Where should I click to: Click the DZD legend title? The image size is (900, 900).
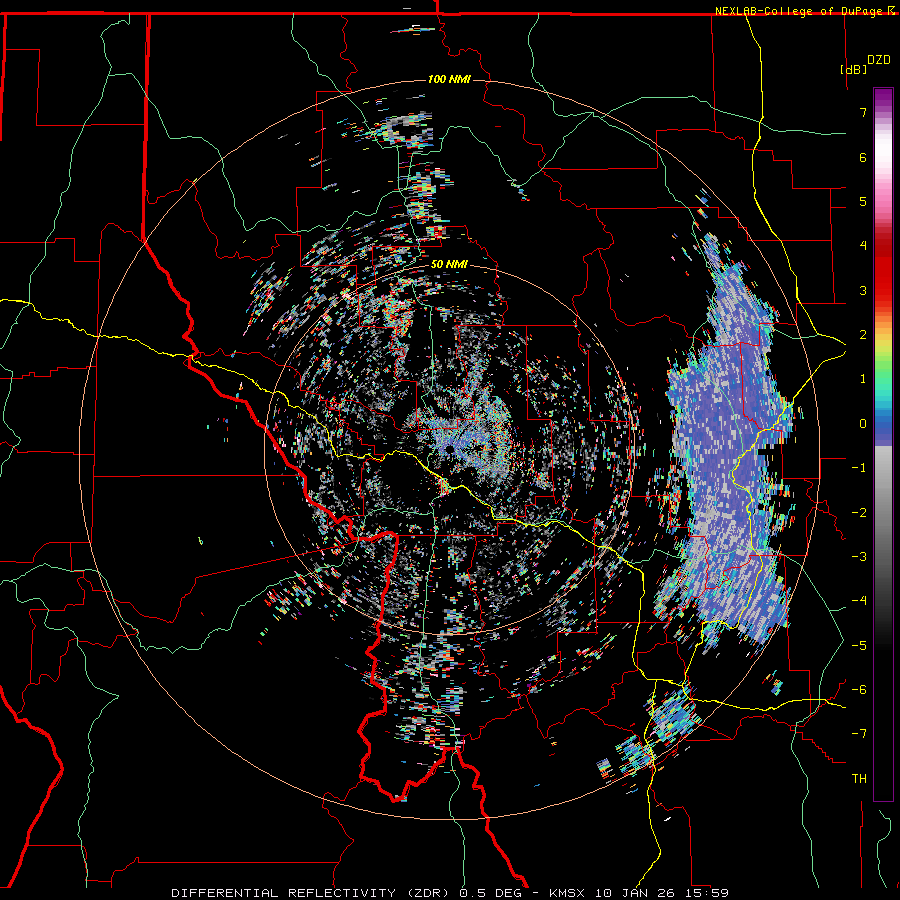pos(879,59)
